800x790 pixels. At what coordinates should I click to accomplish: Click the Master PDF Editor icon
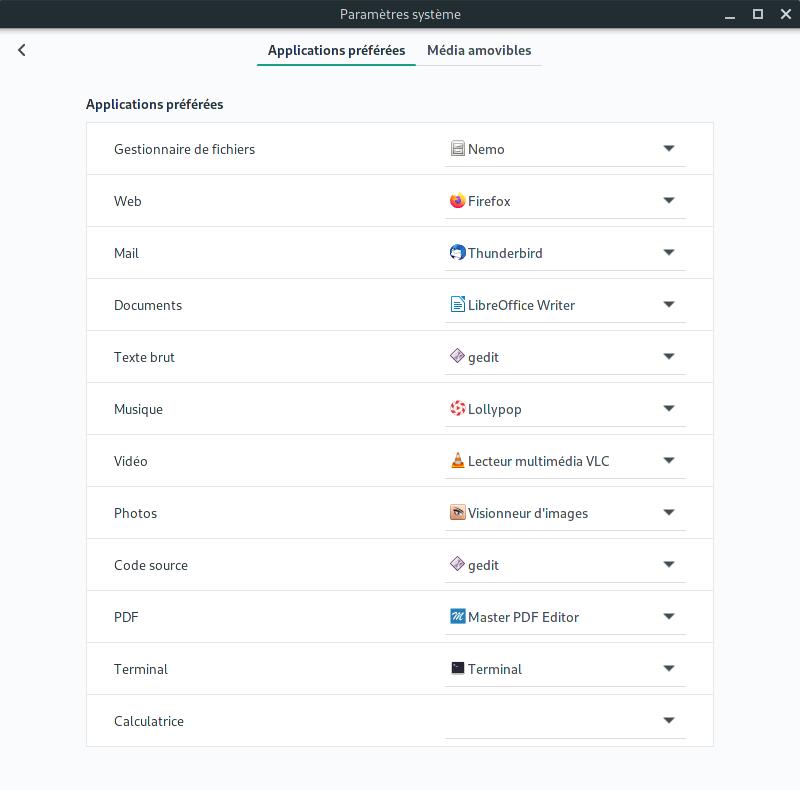(458, 616)
